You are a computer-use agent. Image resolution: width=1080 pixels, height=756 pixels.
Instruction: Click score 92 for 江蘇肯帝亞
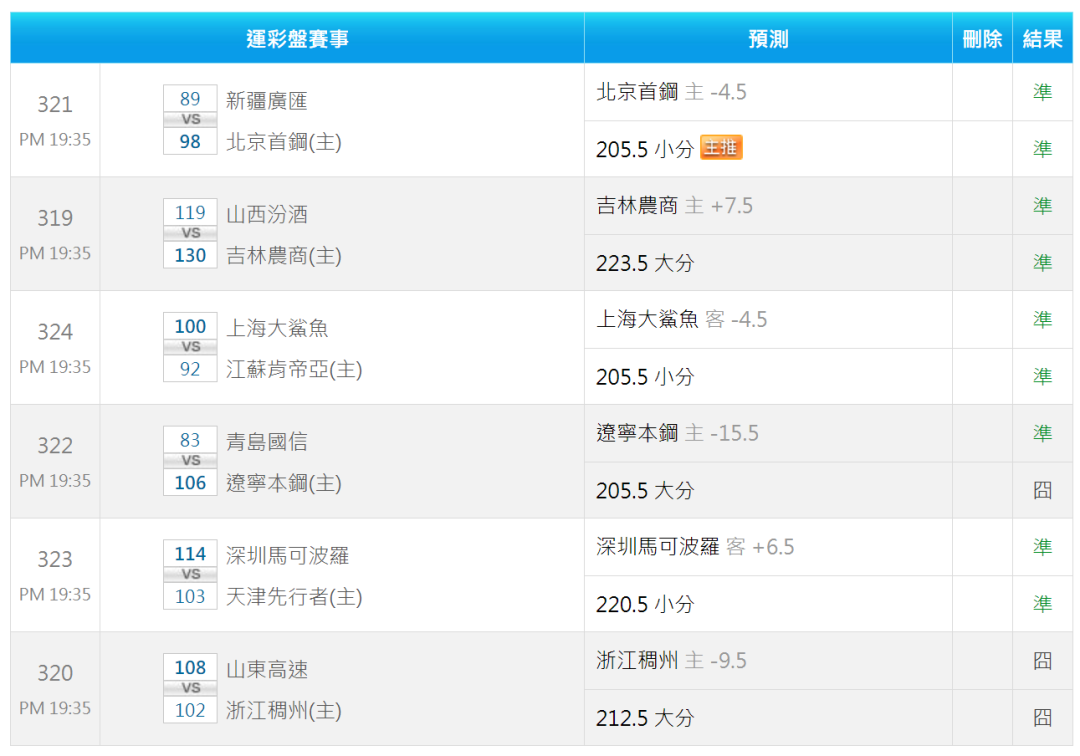tap(190, 368)
